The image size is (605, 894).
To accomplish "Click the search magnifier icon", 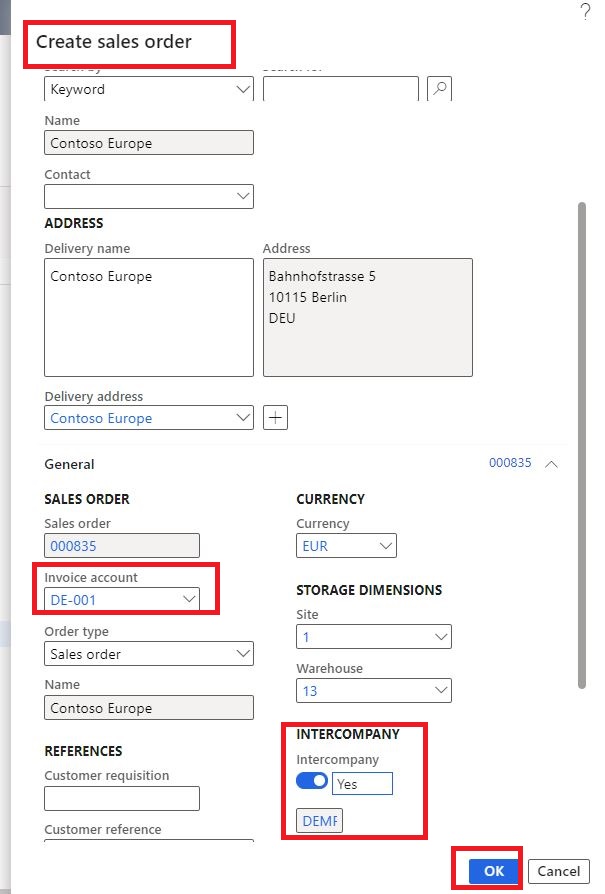I will pyautogui.click(x=439, y=89).
